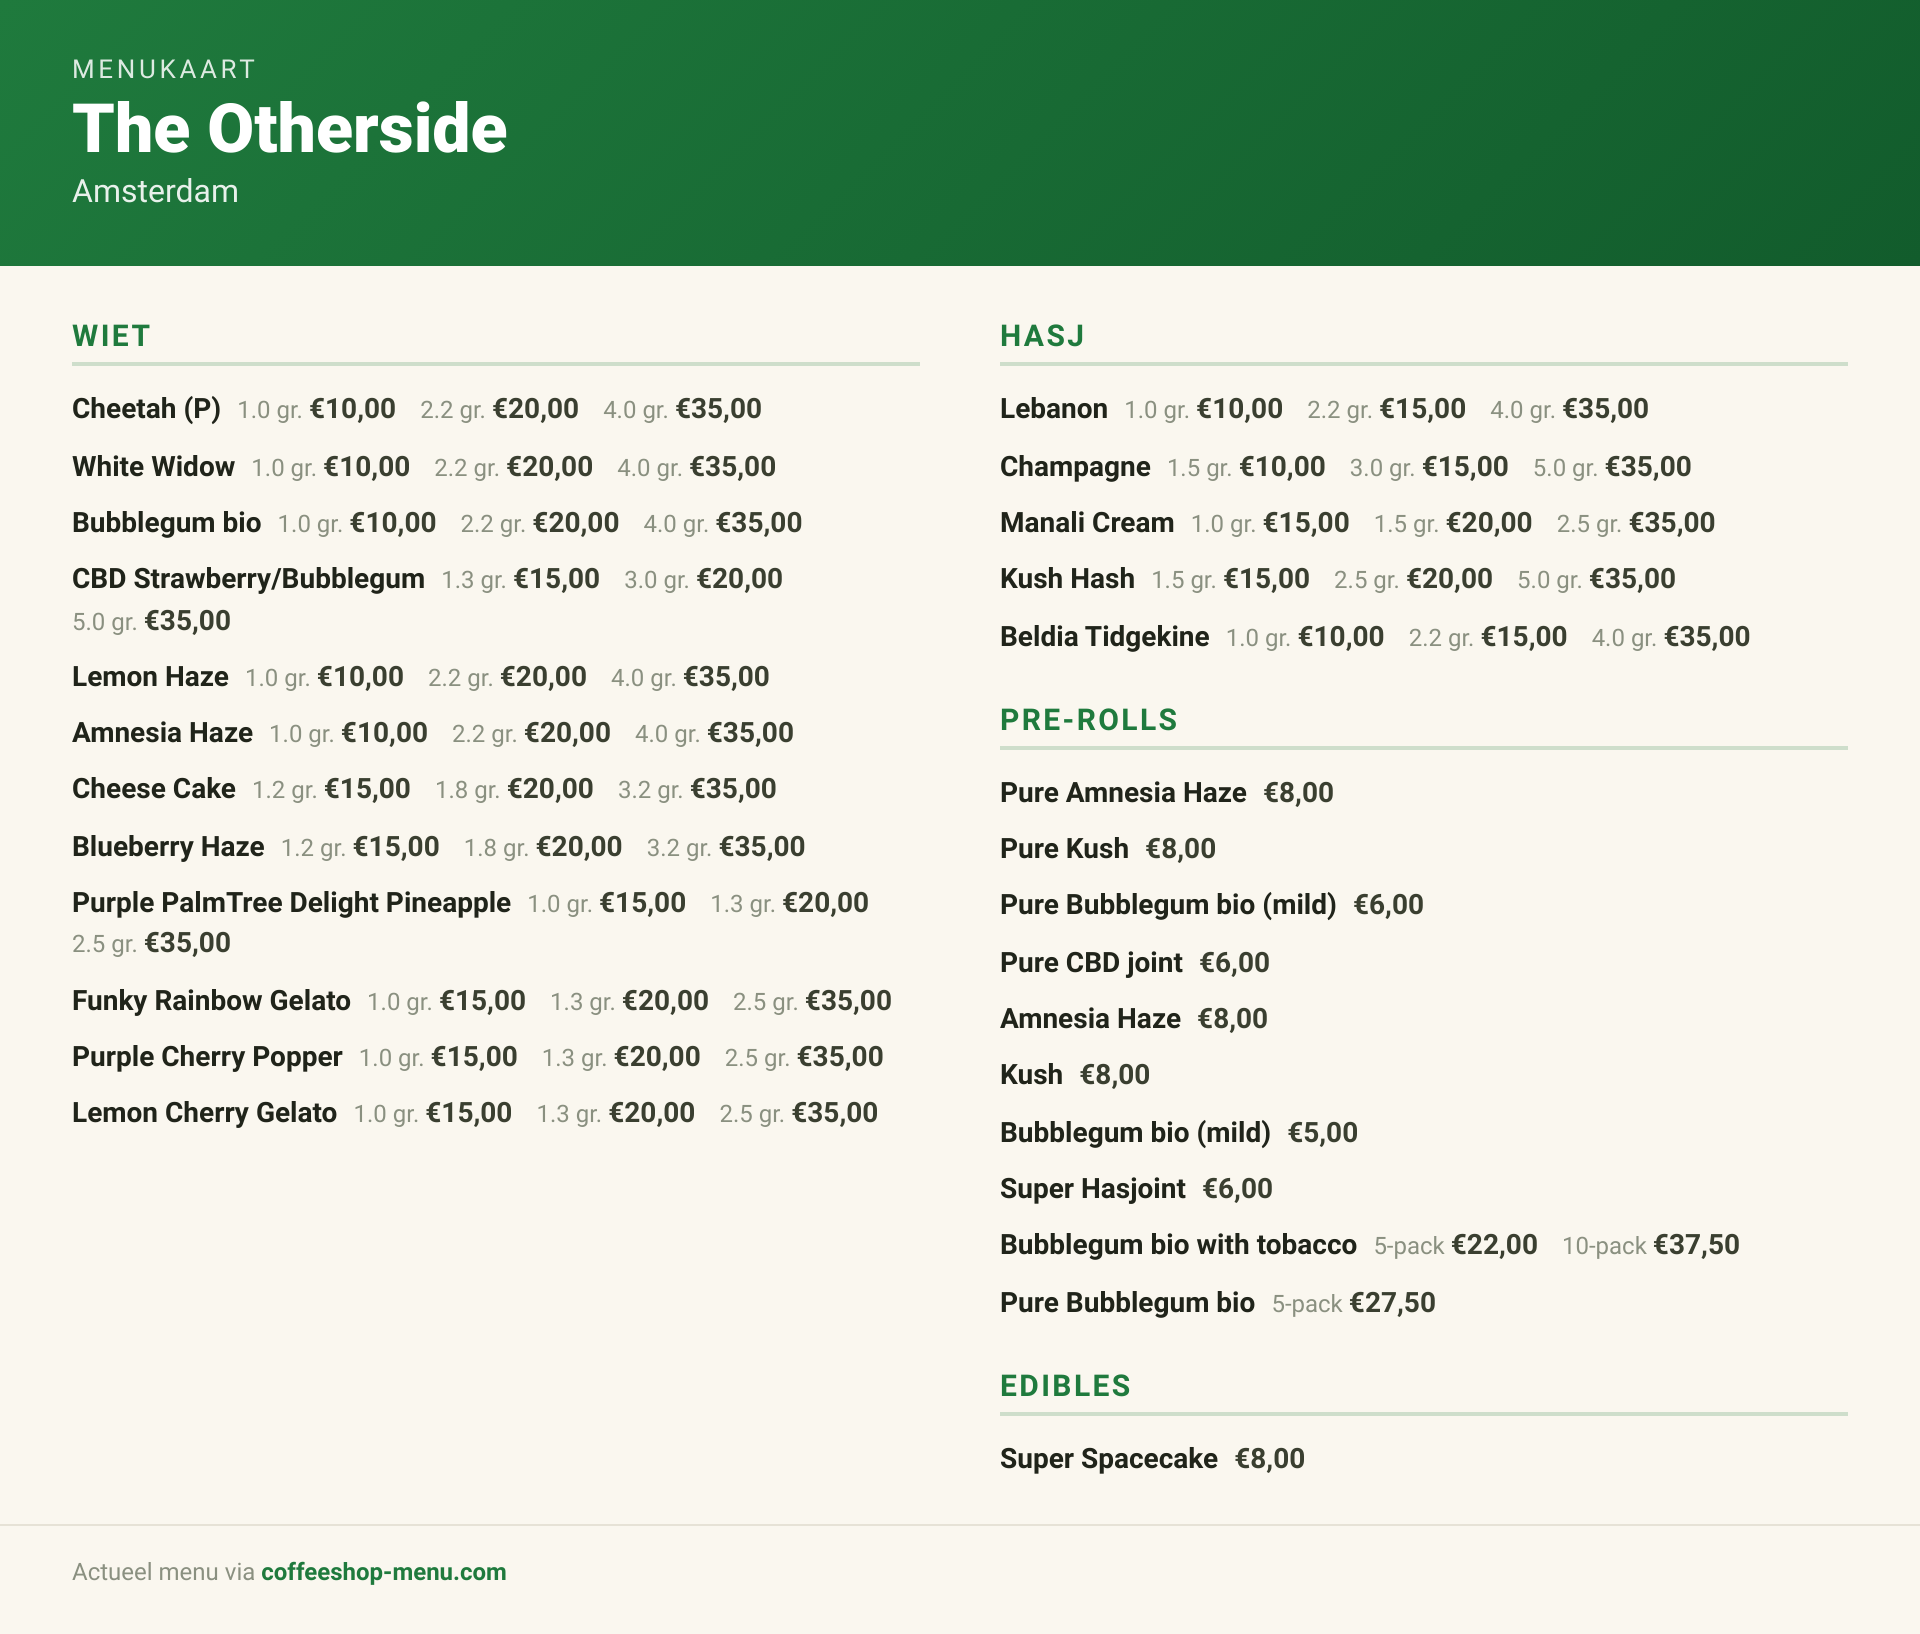Click Kush Hash 1.5 gr. €15,00 price
The image size is (1920, 1634).
click(1230, 579)
